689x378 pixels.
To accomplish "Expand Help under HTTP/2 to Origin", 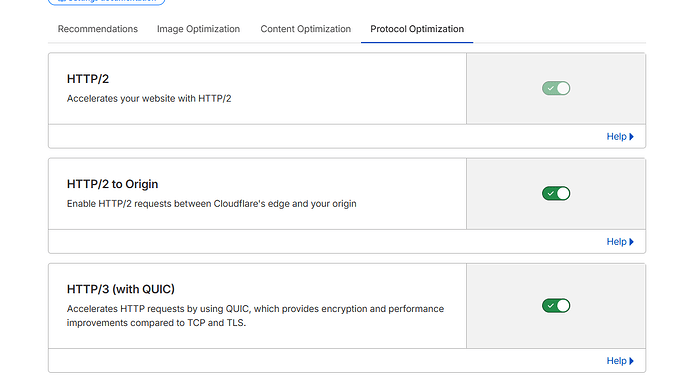I will pyautogui.click(x=620, y=242).
